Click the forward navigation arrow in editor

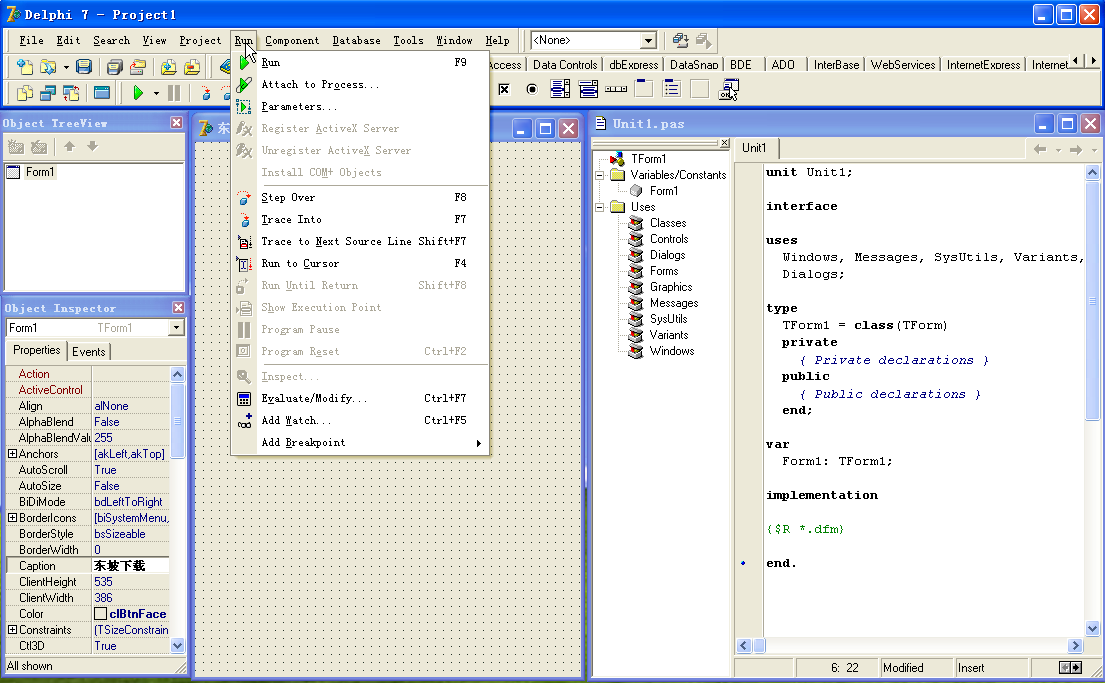tap(1076, 149)
